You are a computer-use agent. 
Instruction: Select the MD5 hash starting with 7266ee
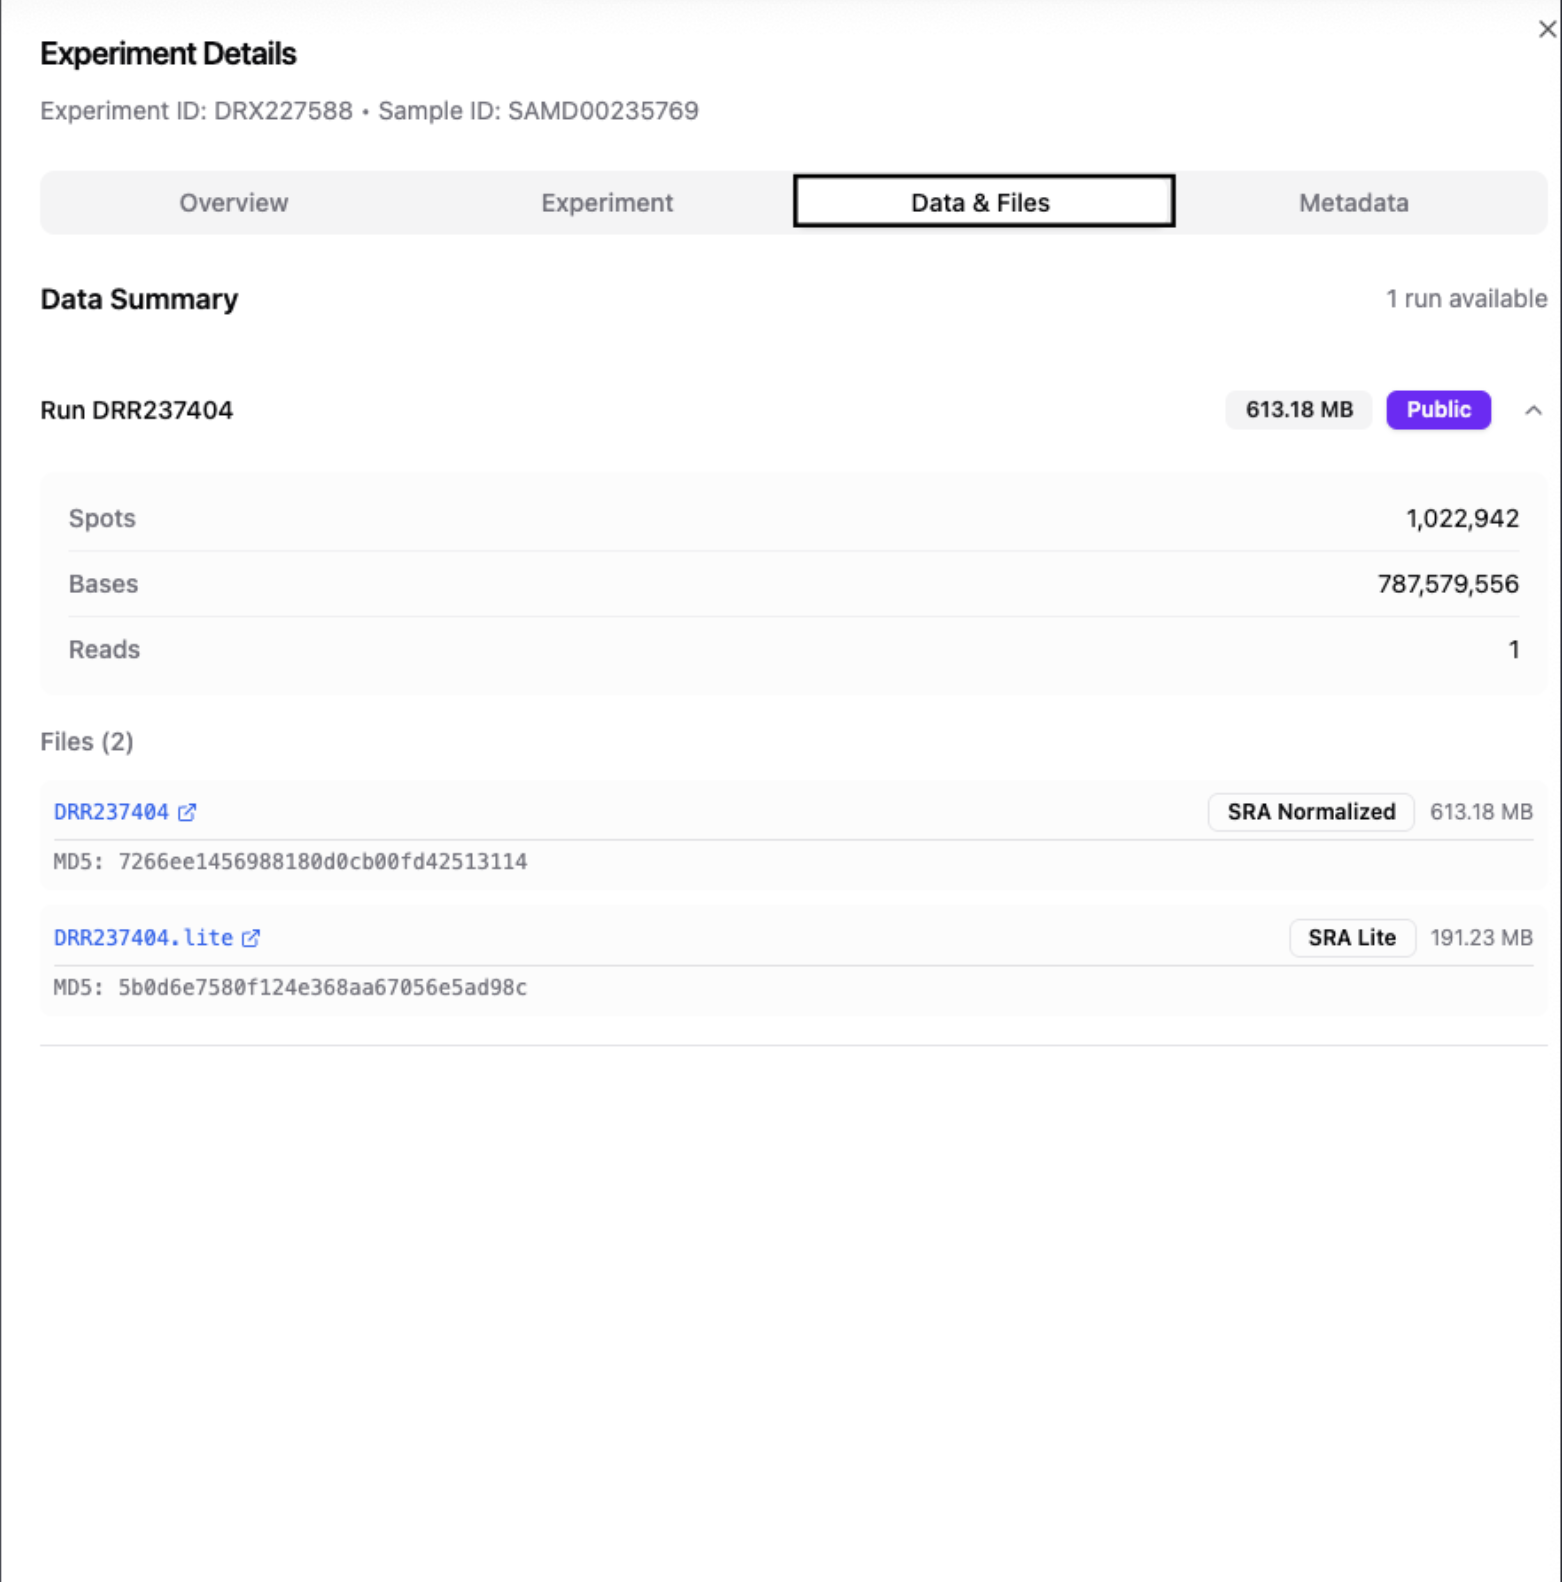[322, 862]
